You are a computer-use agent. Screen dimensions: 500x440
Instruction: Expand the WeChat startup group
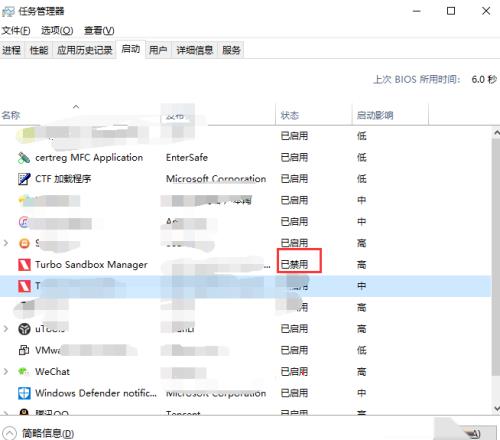tap(6, 371)
